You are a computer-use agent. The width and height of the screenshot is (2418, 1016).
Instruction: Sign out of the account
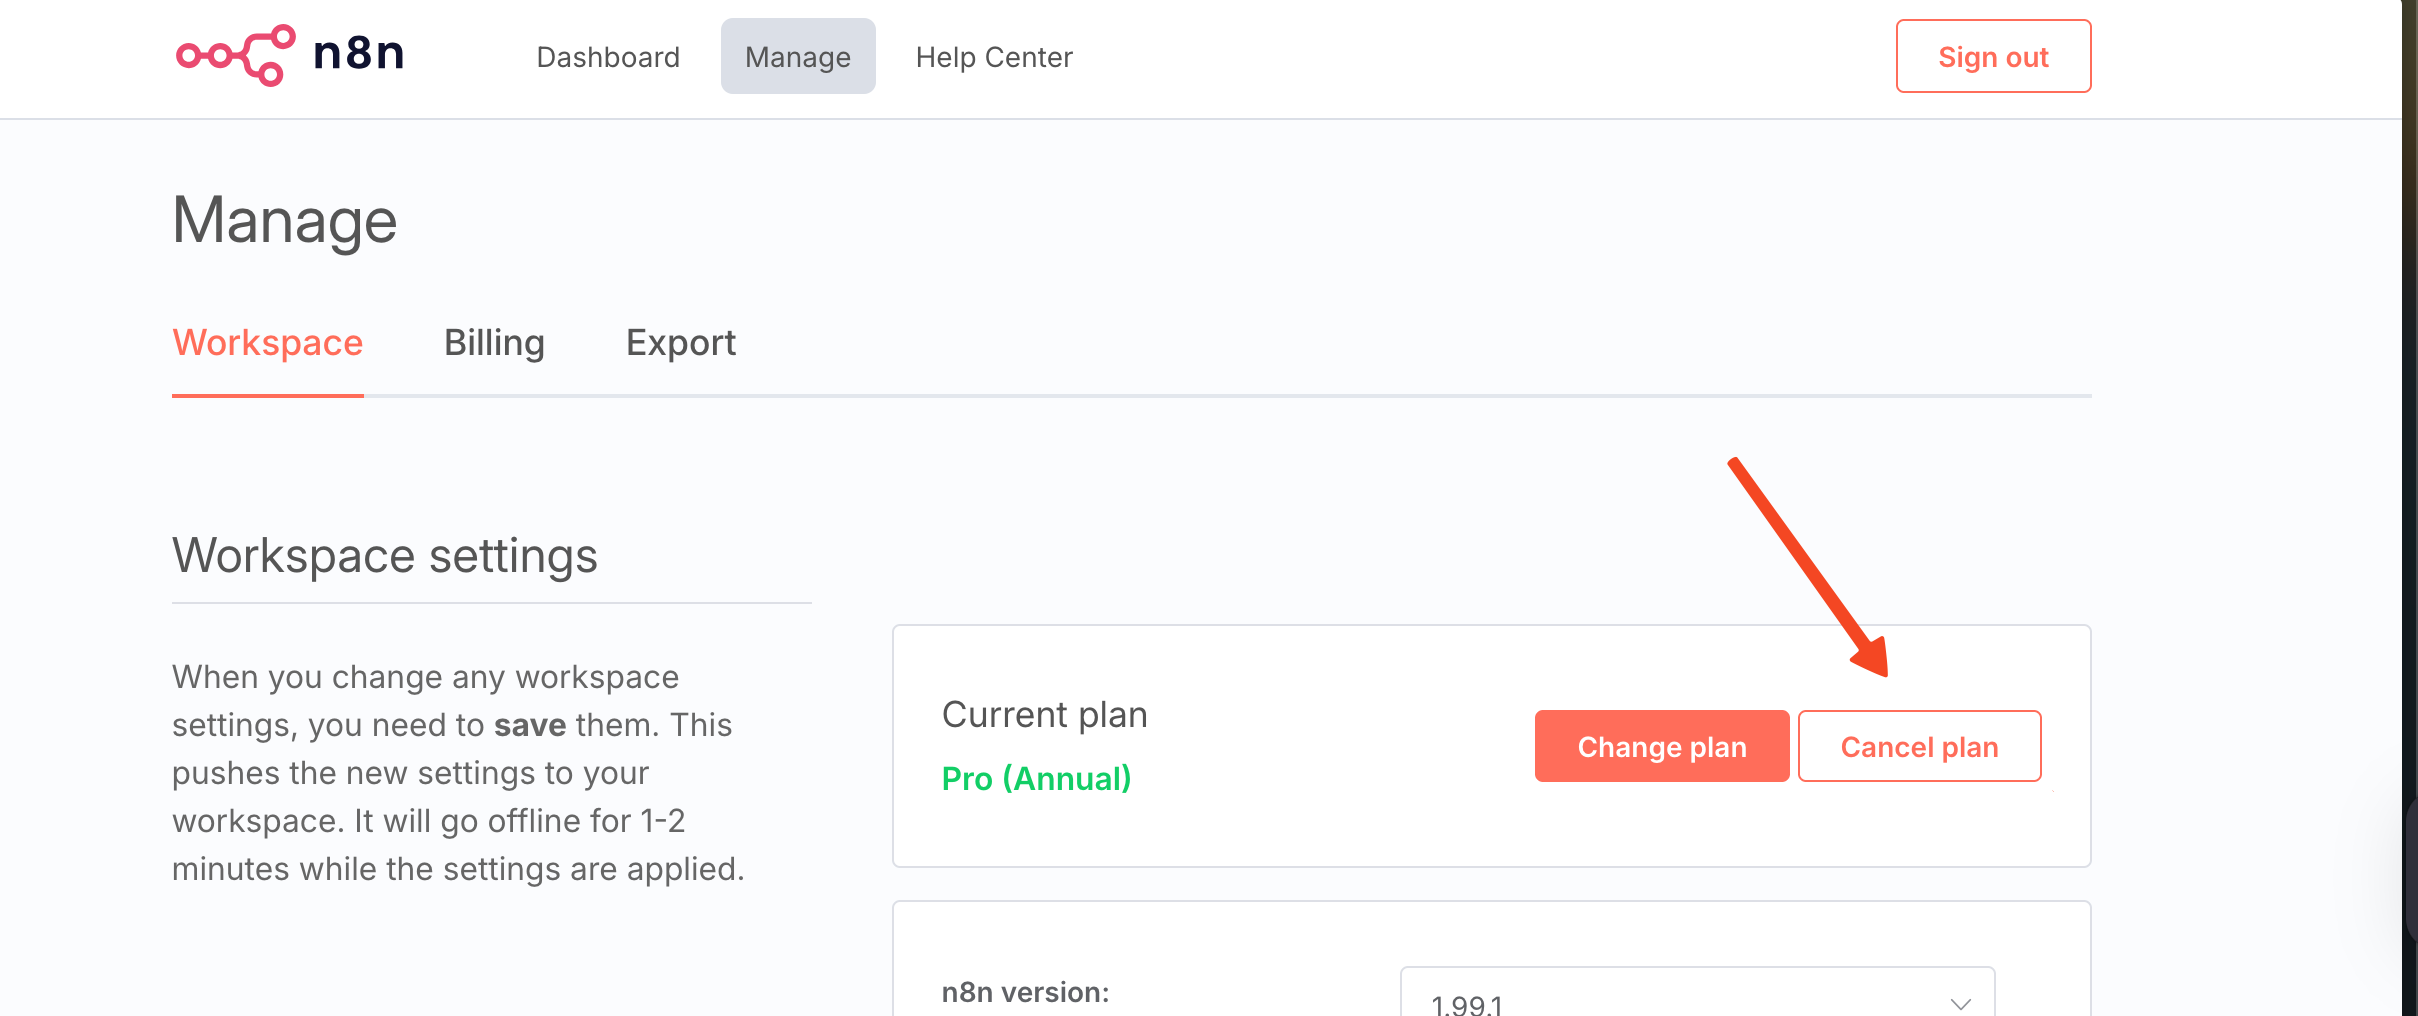pyautogui.click(x=1993, y=57)
